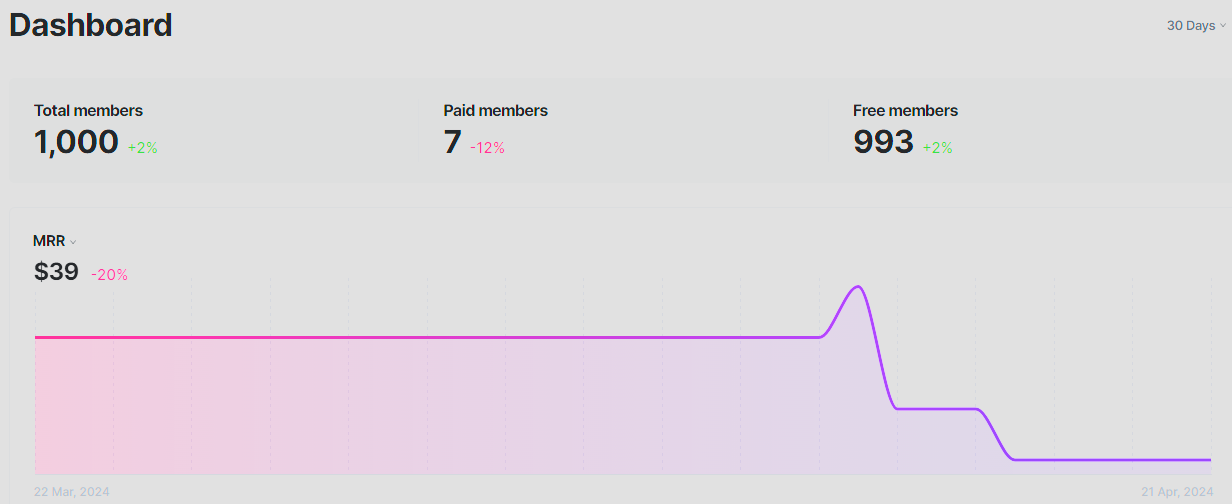Click the +2% change beside 1,000
The image size is (1232, 504).
143,148
